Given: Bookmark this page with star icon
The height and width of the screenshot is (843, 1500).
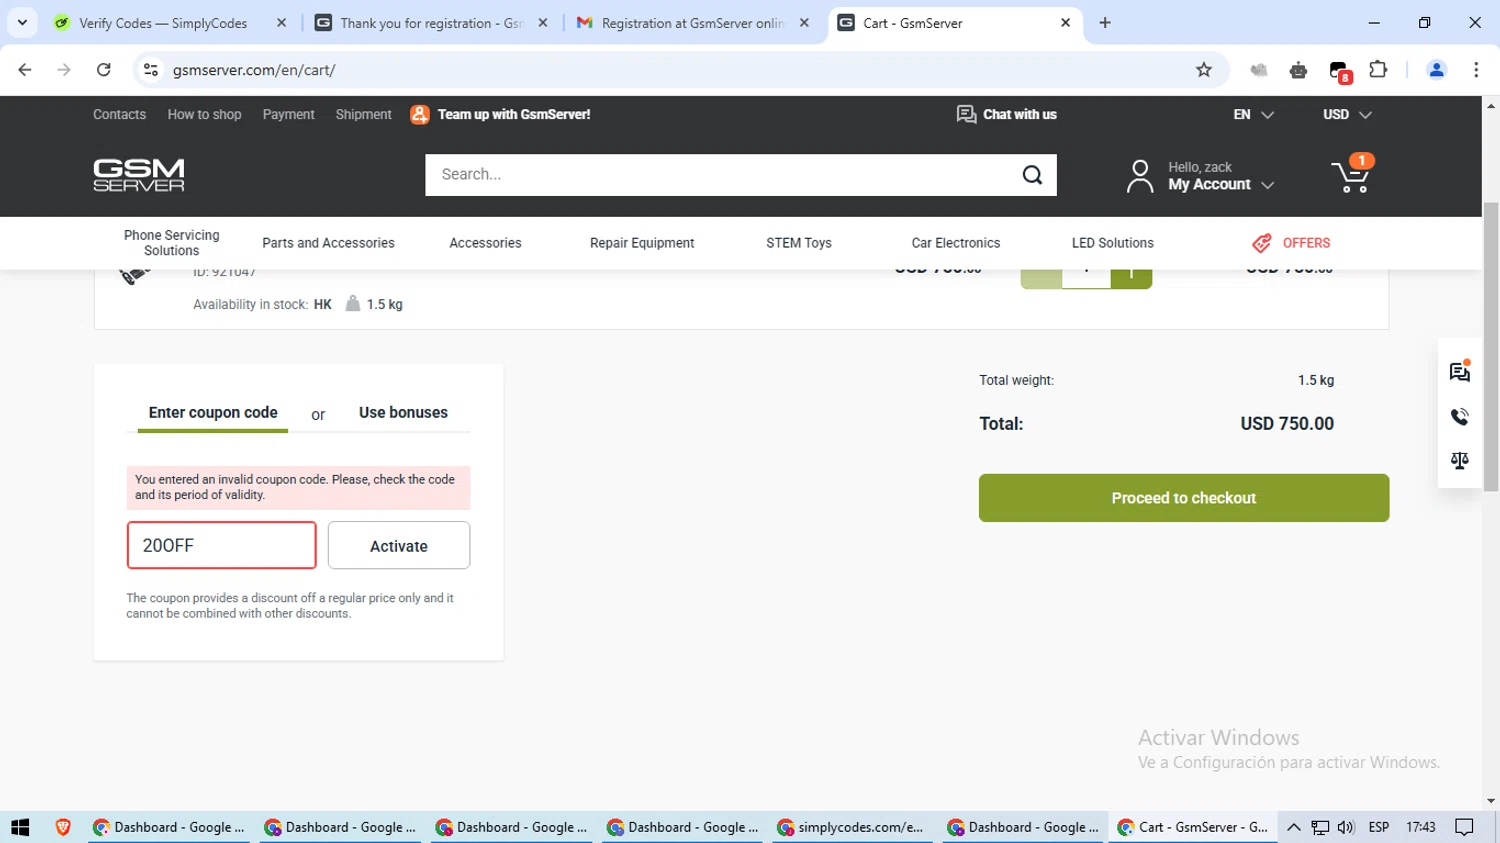Looking at the screenshot, I should (x=1204, y=70).
